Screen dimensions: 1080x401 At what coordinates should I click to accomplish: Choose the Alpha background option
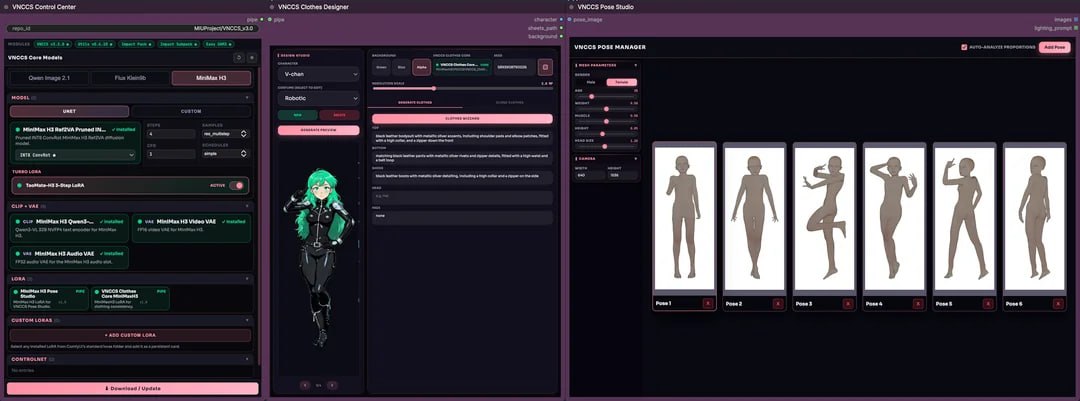(x=421, y=68)
